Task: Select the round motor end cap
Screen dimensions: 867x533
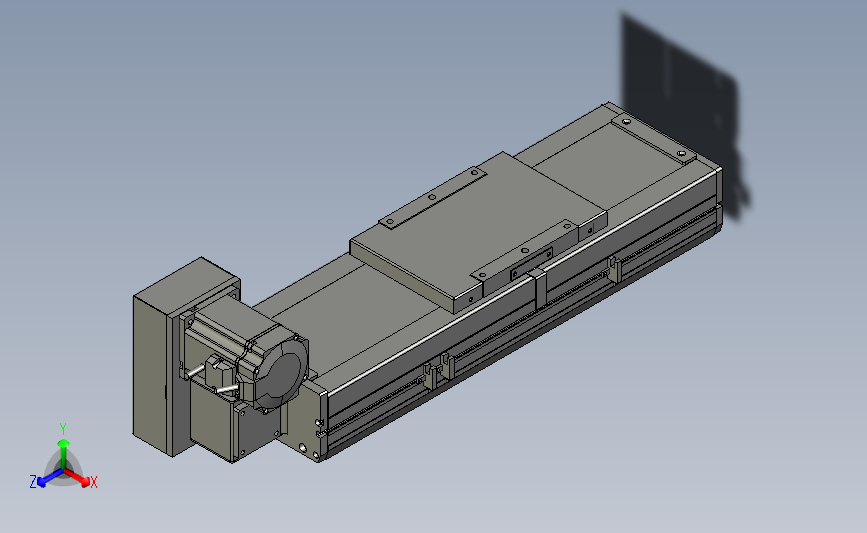Action: (x=281, y=373)
